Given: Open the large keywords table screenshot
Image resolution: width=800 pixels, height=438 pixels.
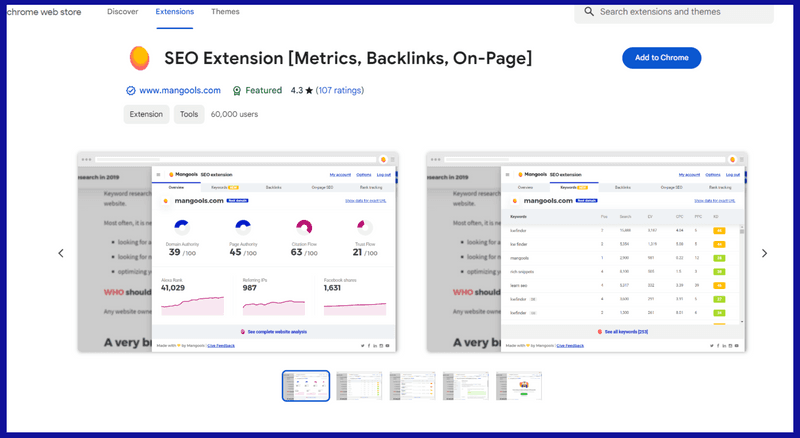Looking at the screenshot, I should coord(586,252).
